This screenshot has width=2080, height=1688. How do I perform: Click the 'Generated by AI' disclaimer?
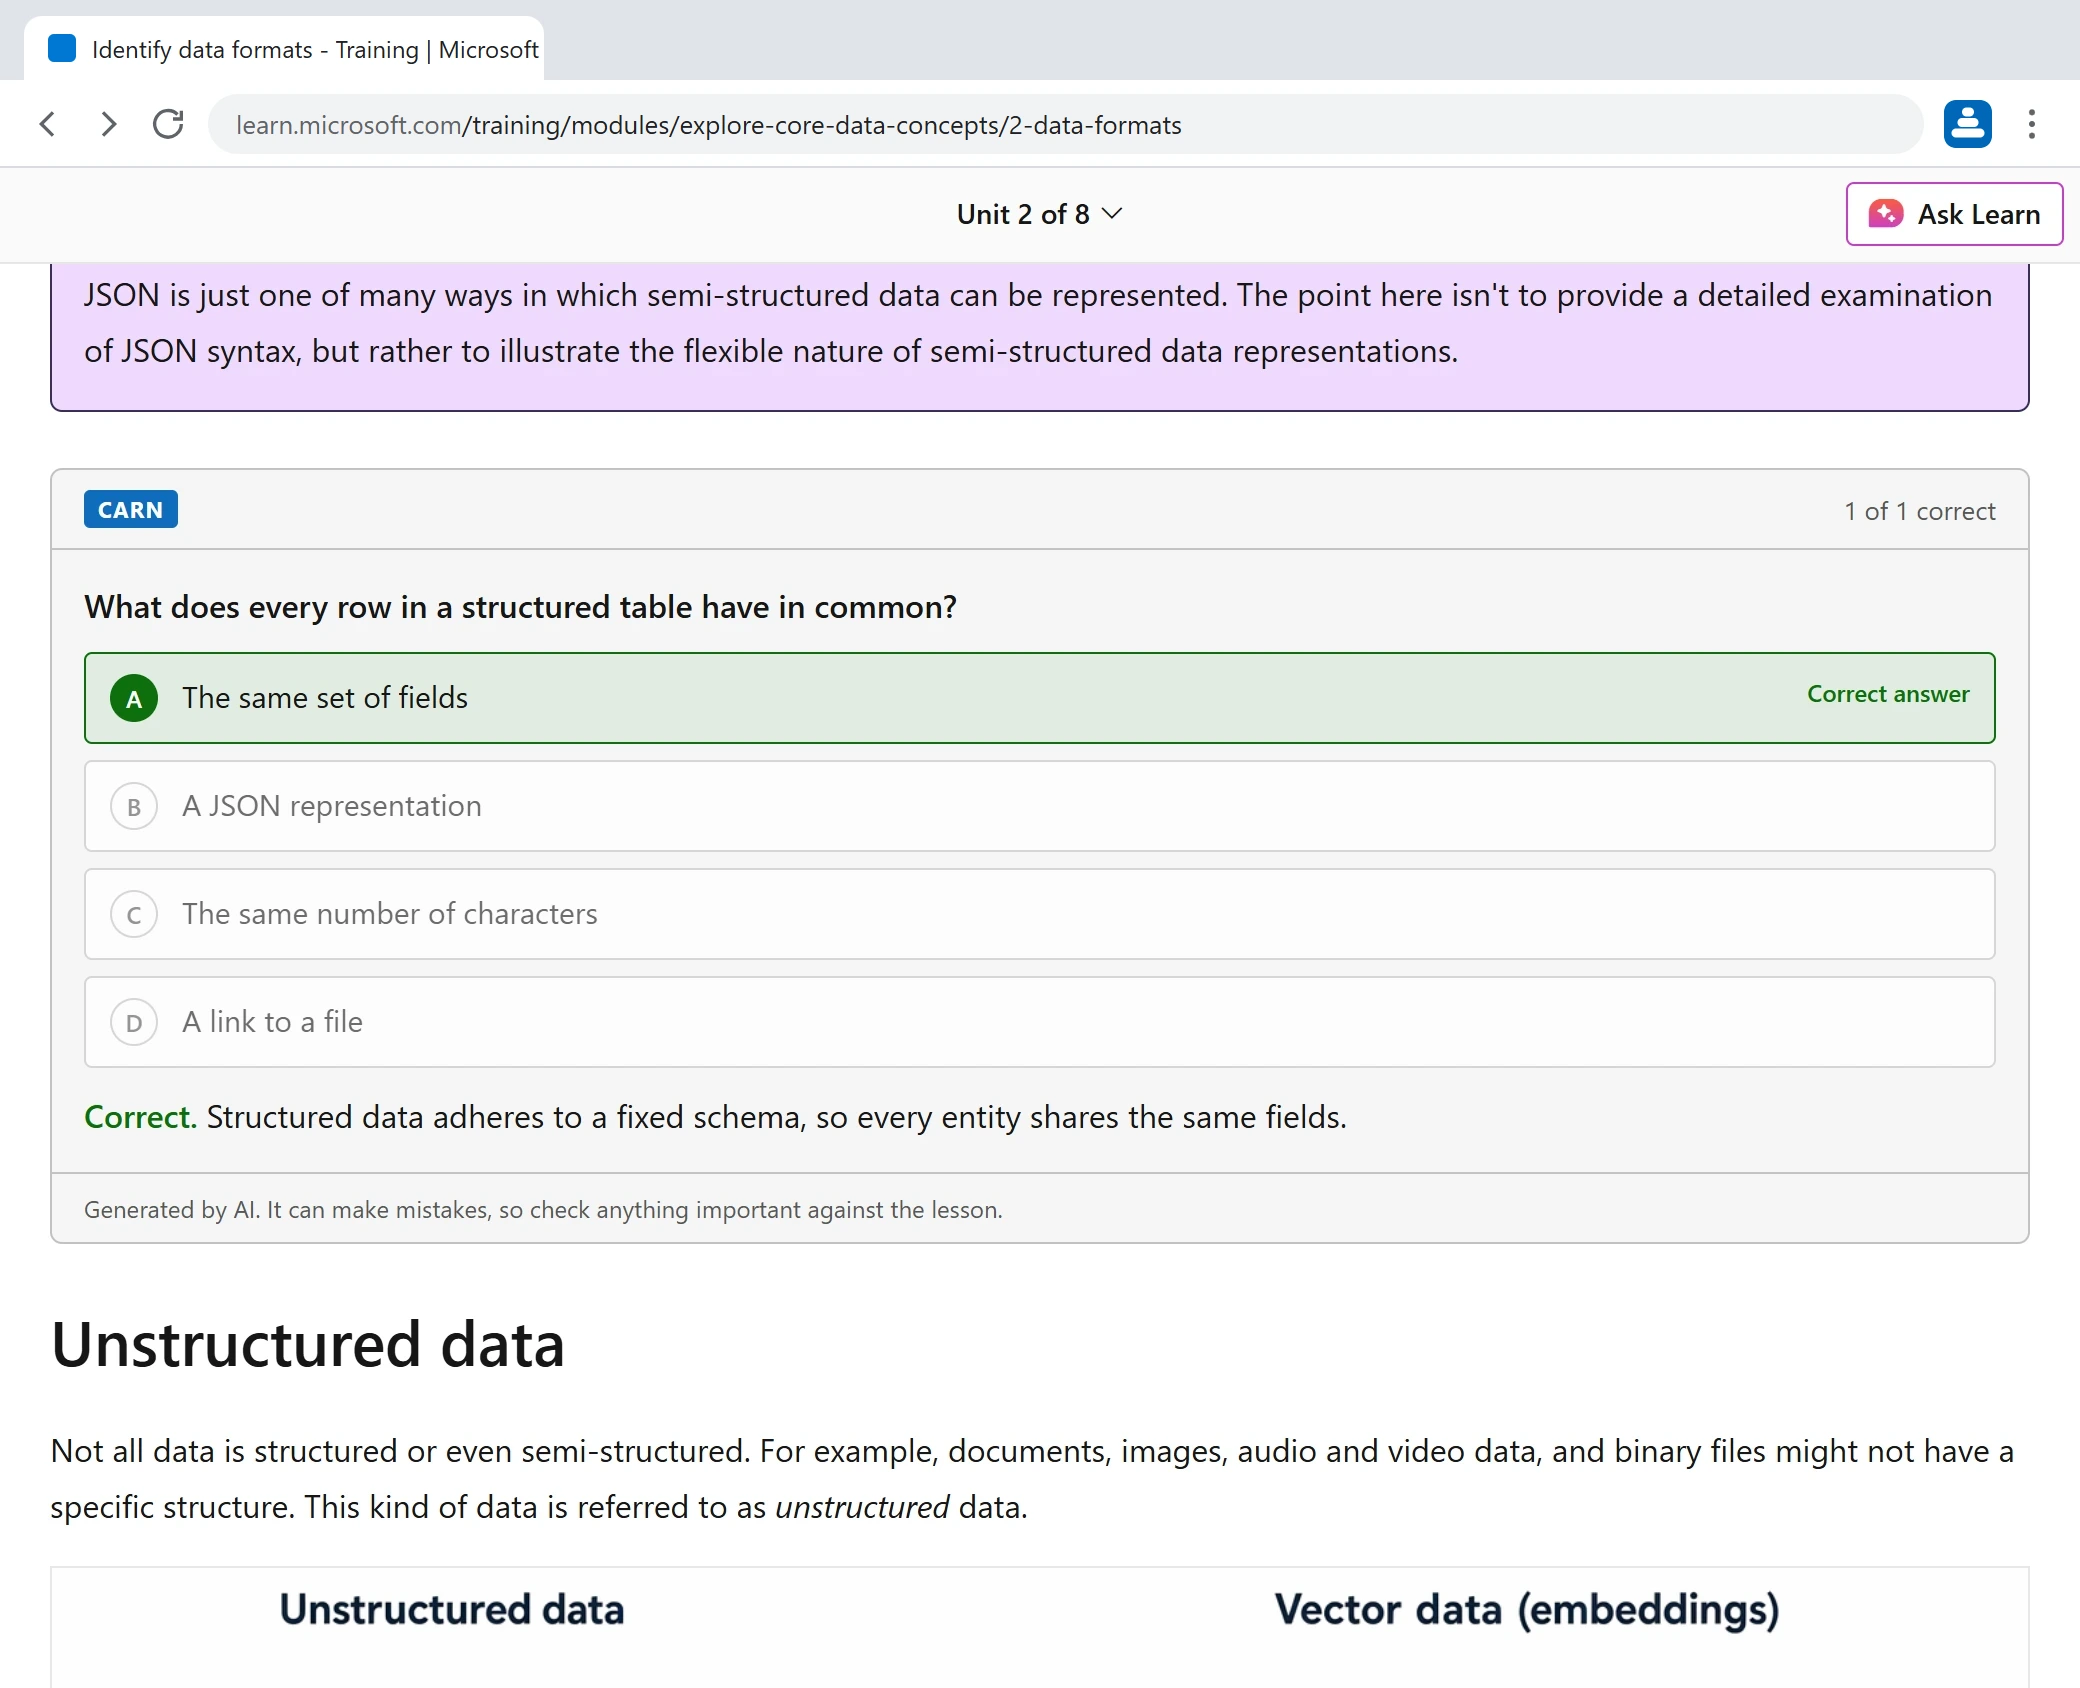click(543, 1210)
